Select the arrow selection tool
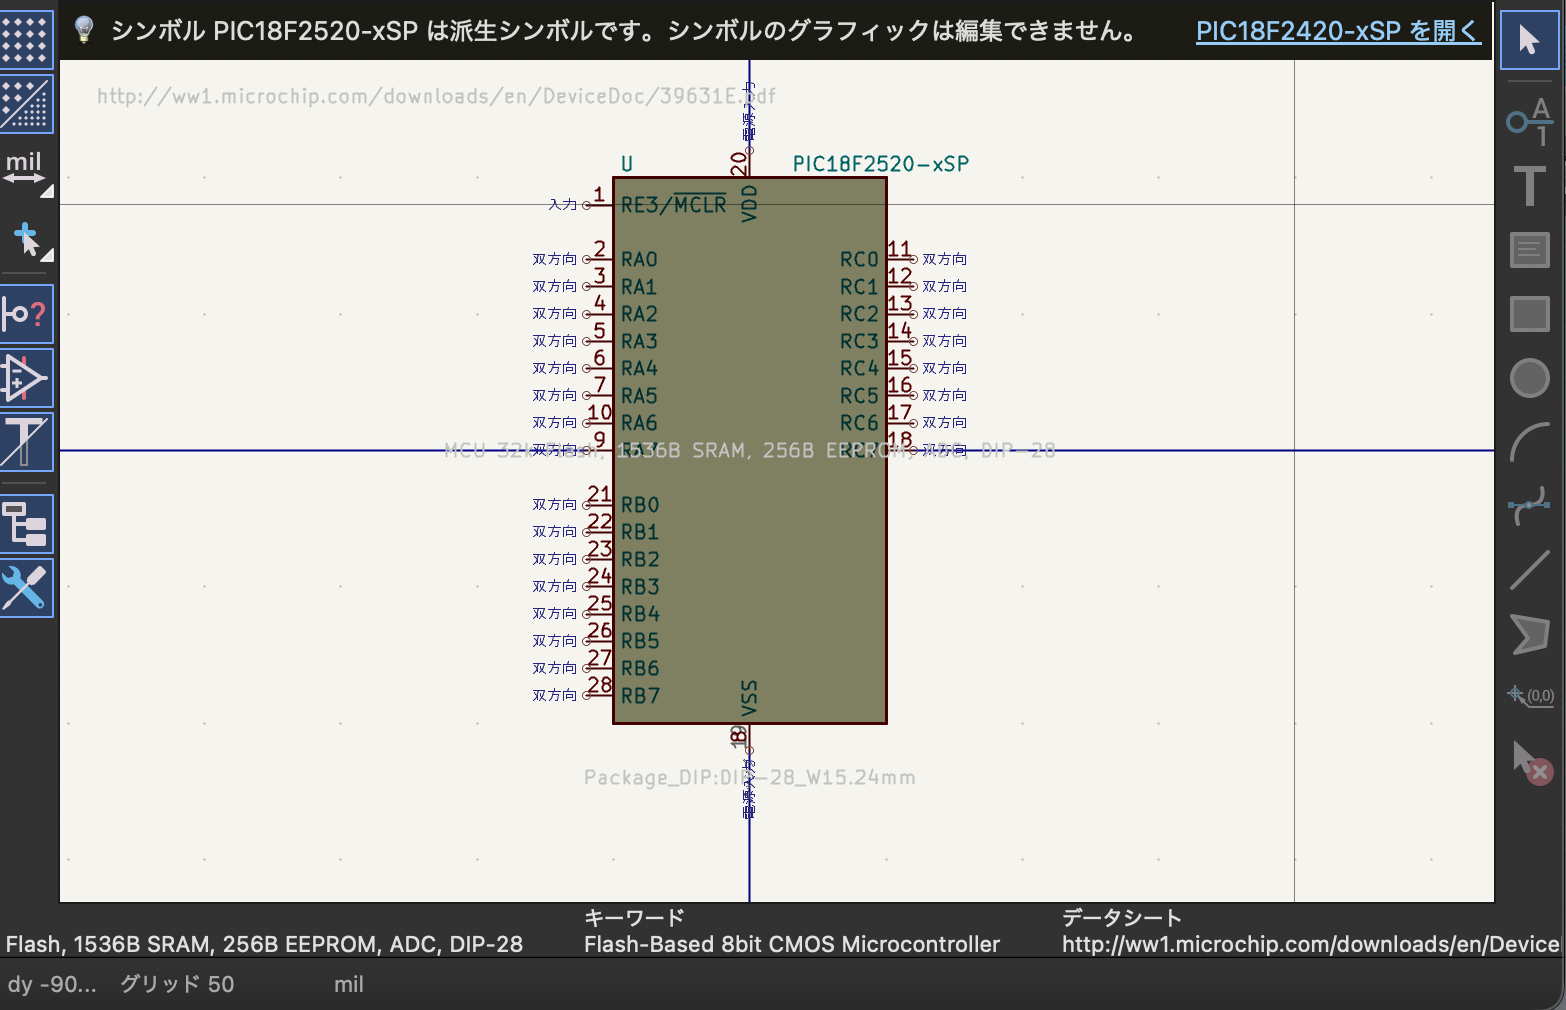This screenshot has width=1566, height=1010. [x=1529, y=40]
